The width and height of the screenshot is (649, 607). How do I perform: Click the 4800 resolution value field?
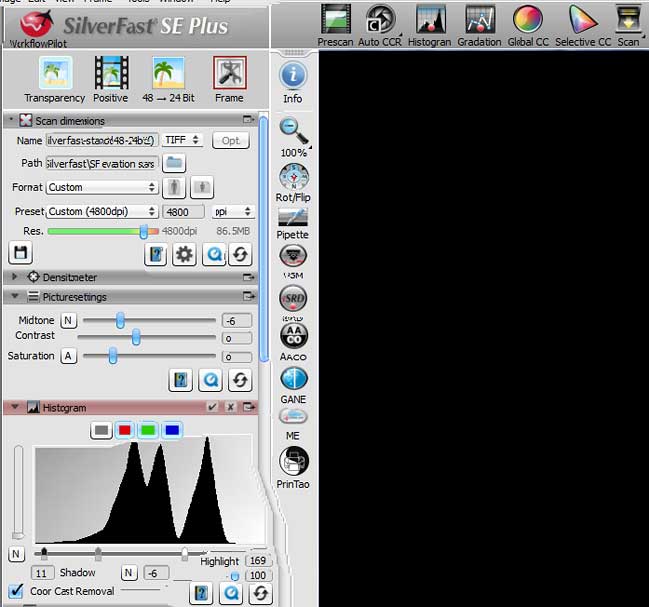pyautogui.click(x=183, y=212)
